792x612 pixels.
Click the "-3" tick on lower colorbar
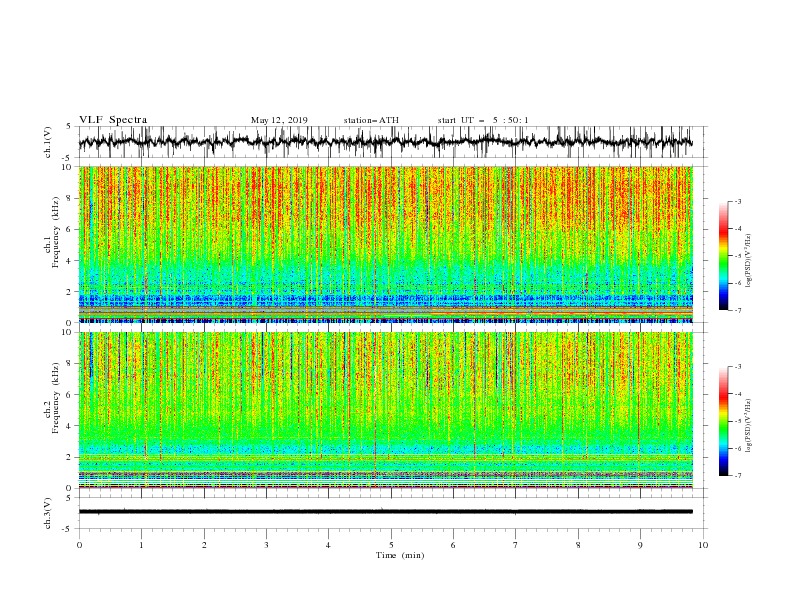[x=737, y=367]
